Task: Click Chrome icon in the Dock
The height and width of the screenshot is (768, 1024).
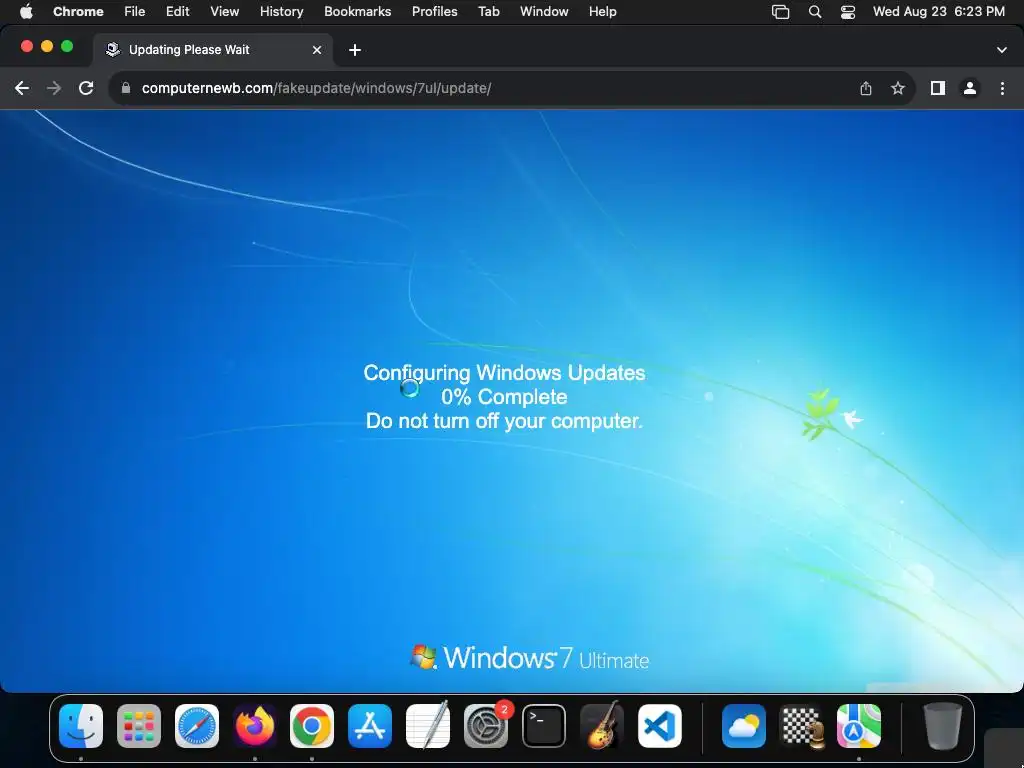Action: (x=312, y=726)
